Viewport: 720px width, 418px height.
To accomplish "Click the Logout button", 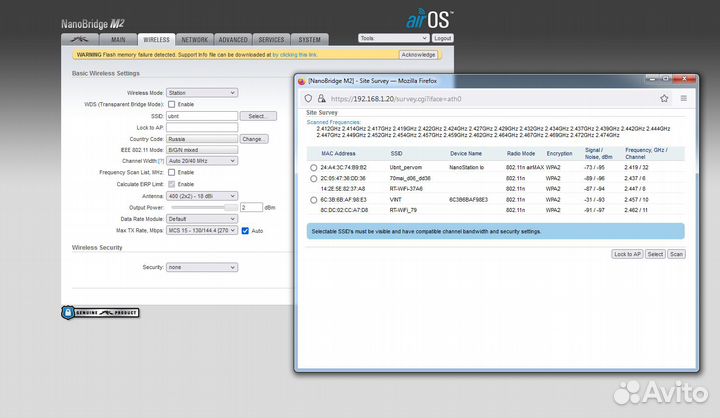I will click(x=443, y=38).
